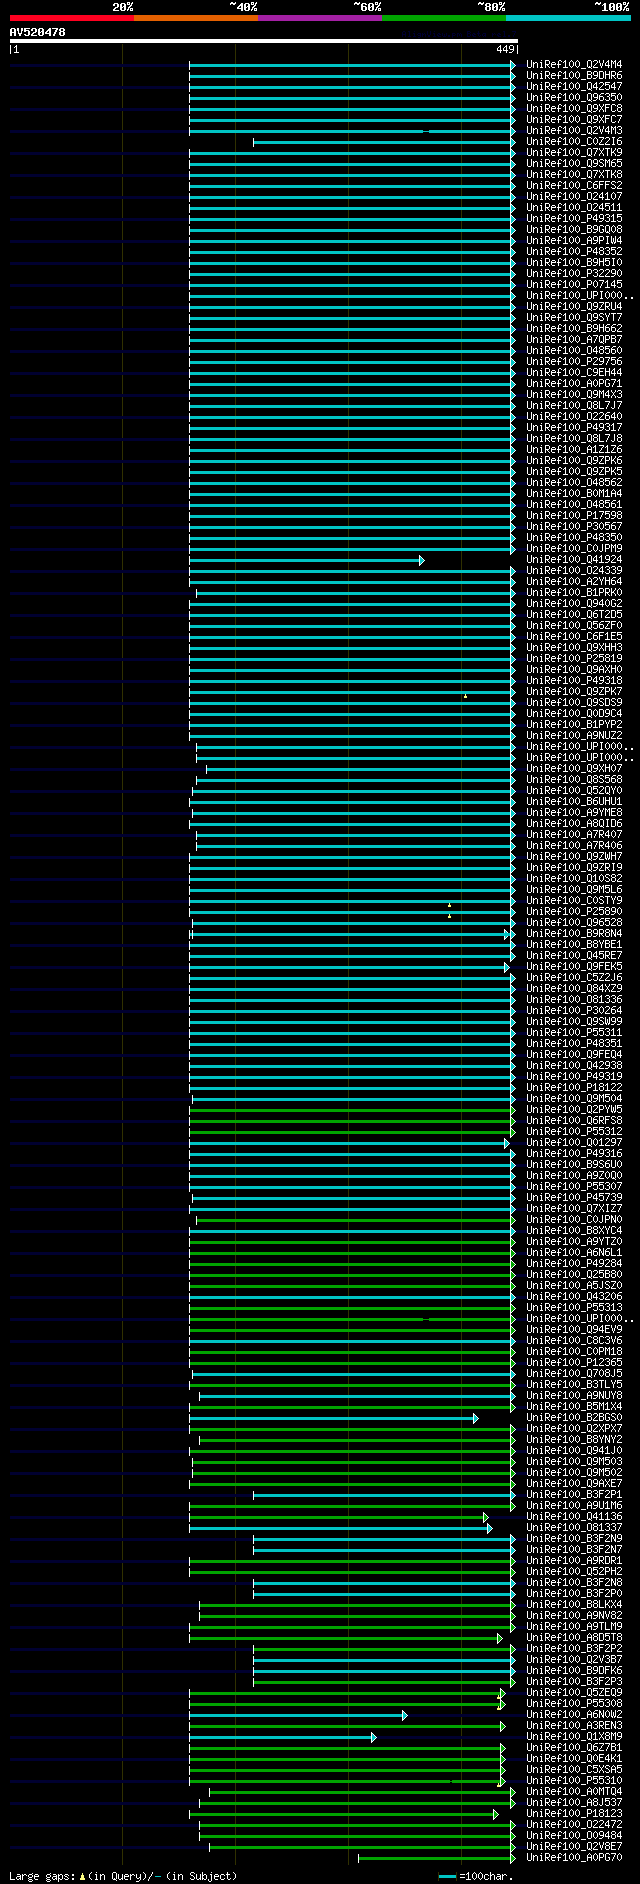Select hit label UniRef100_P32290
This screenshot has height=1884, width=640.
(x=574, y=274)
